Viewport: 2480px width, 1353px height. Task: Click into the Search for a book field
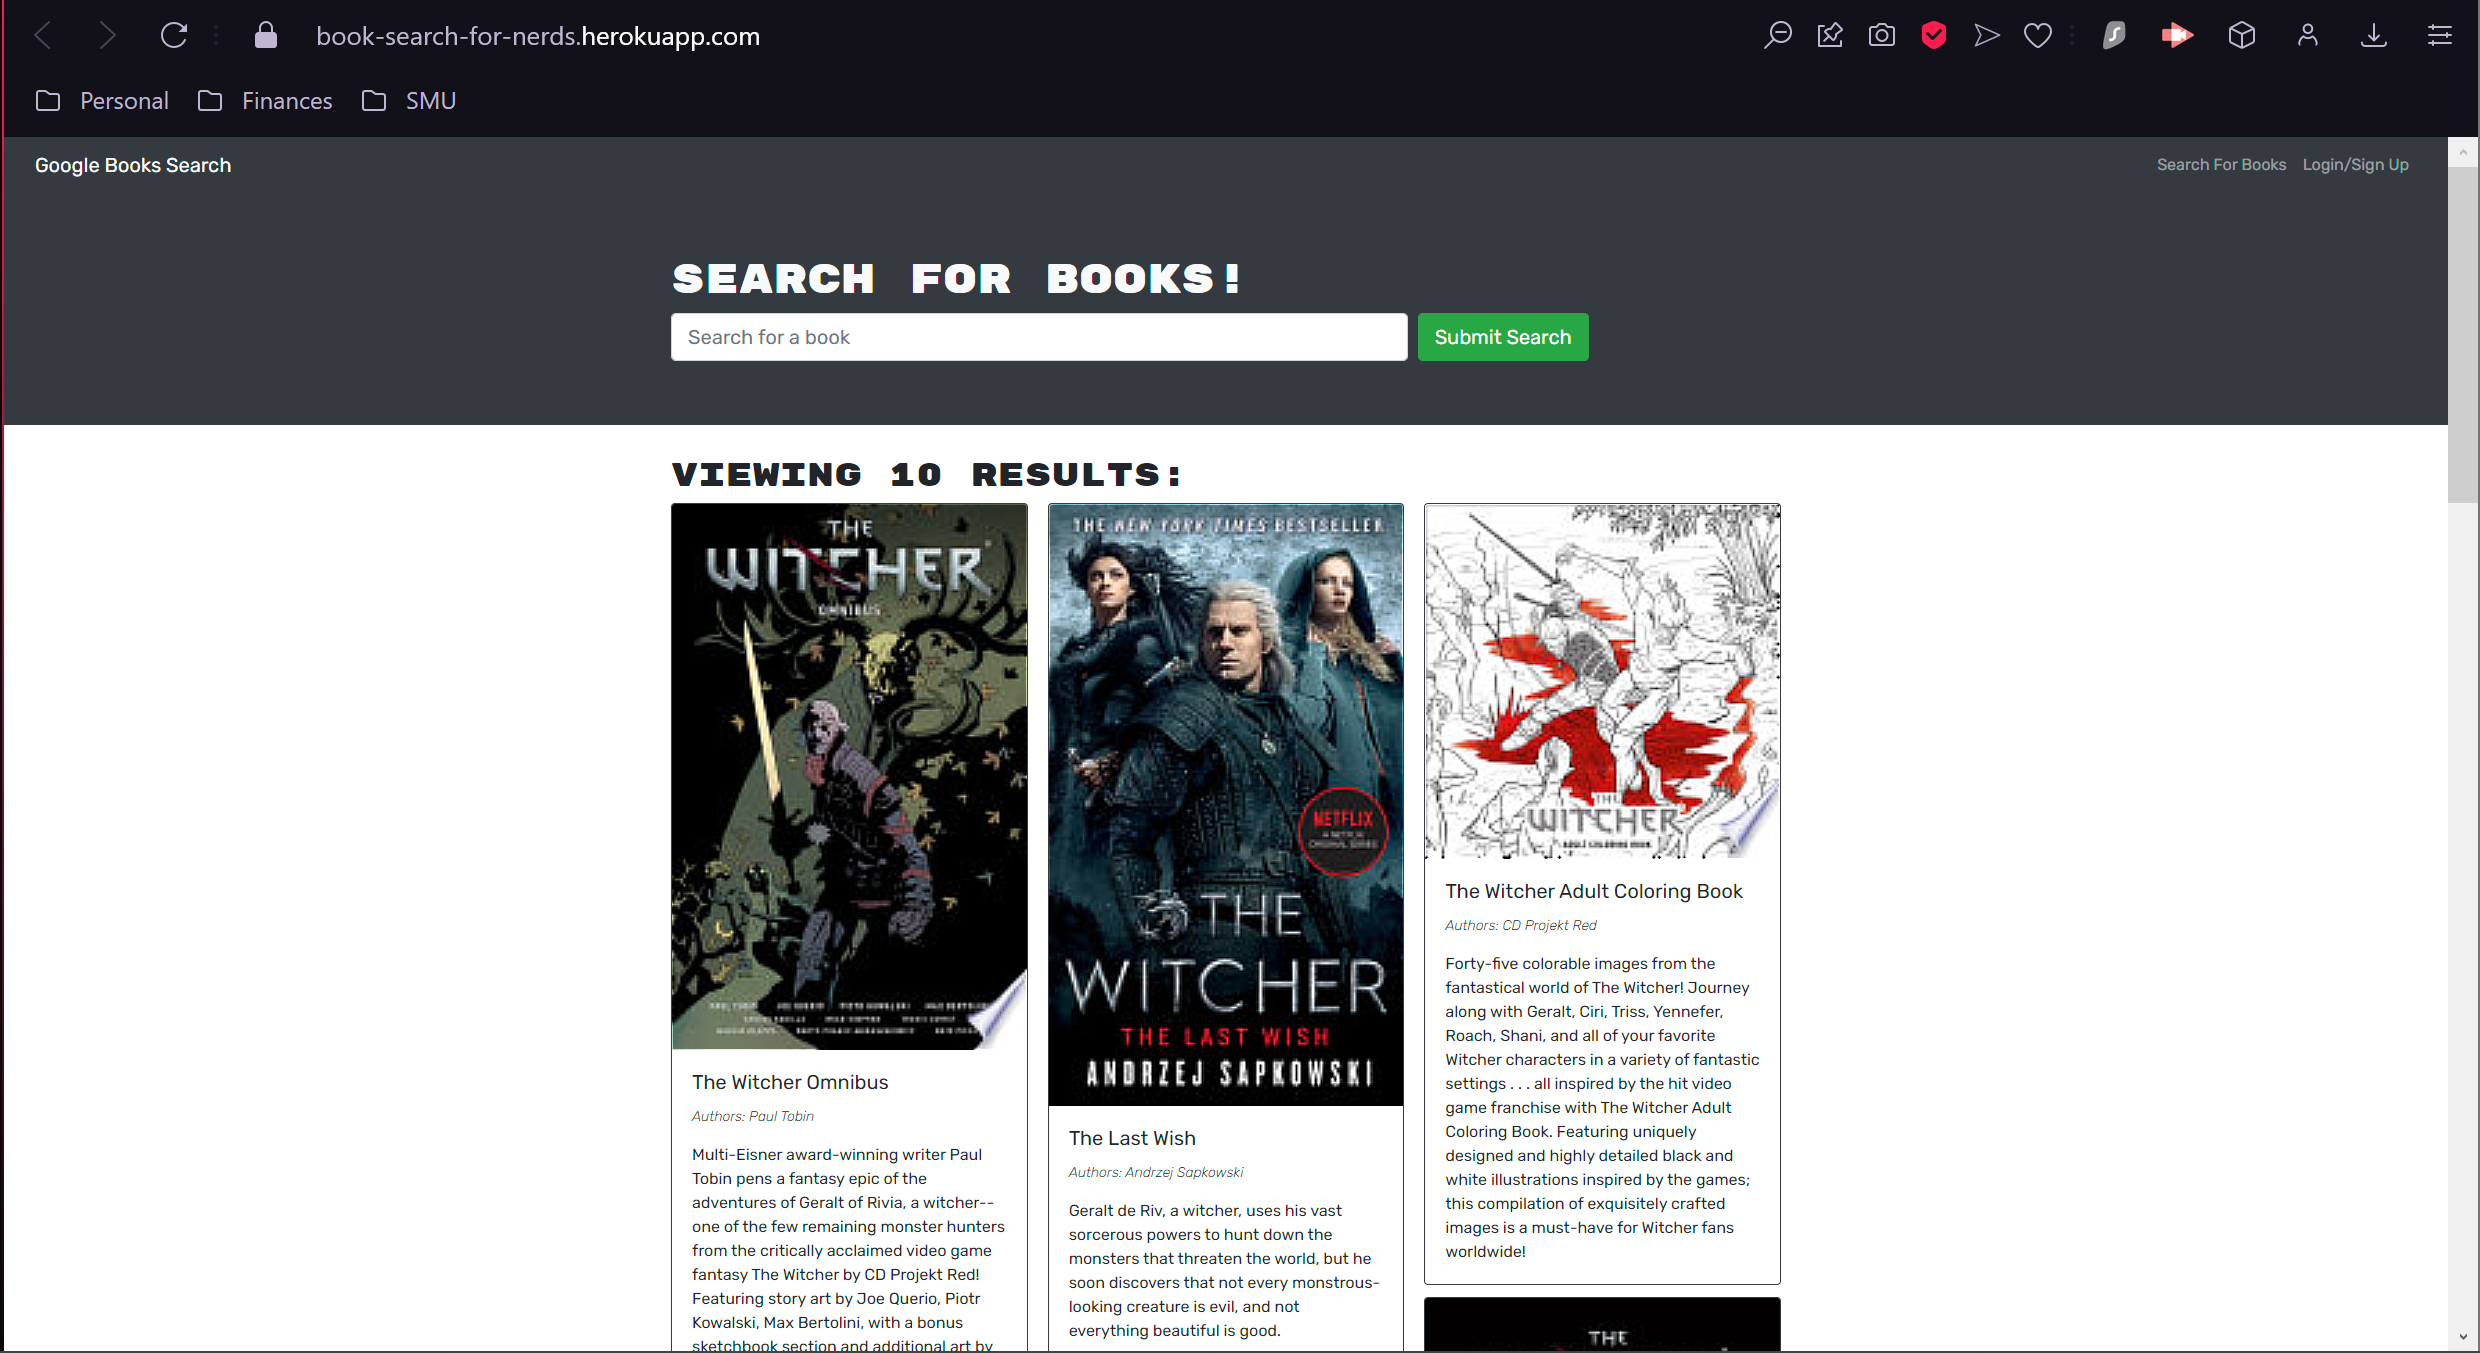1039,337
